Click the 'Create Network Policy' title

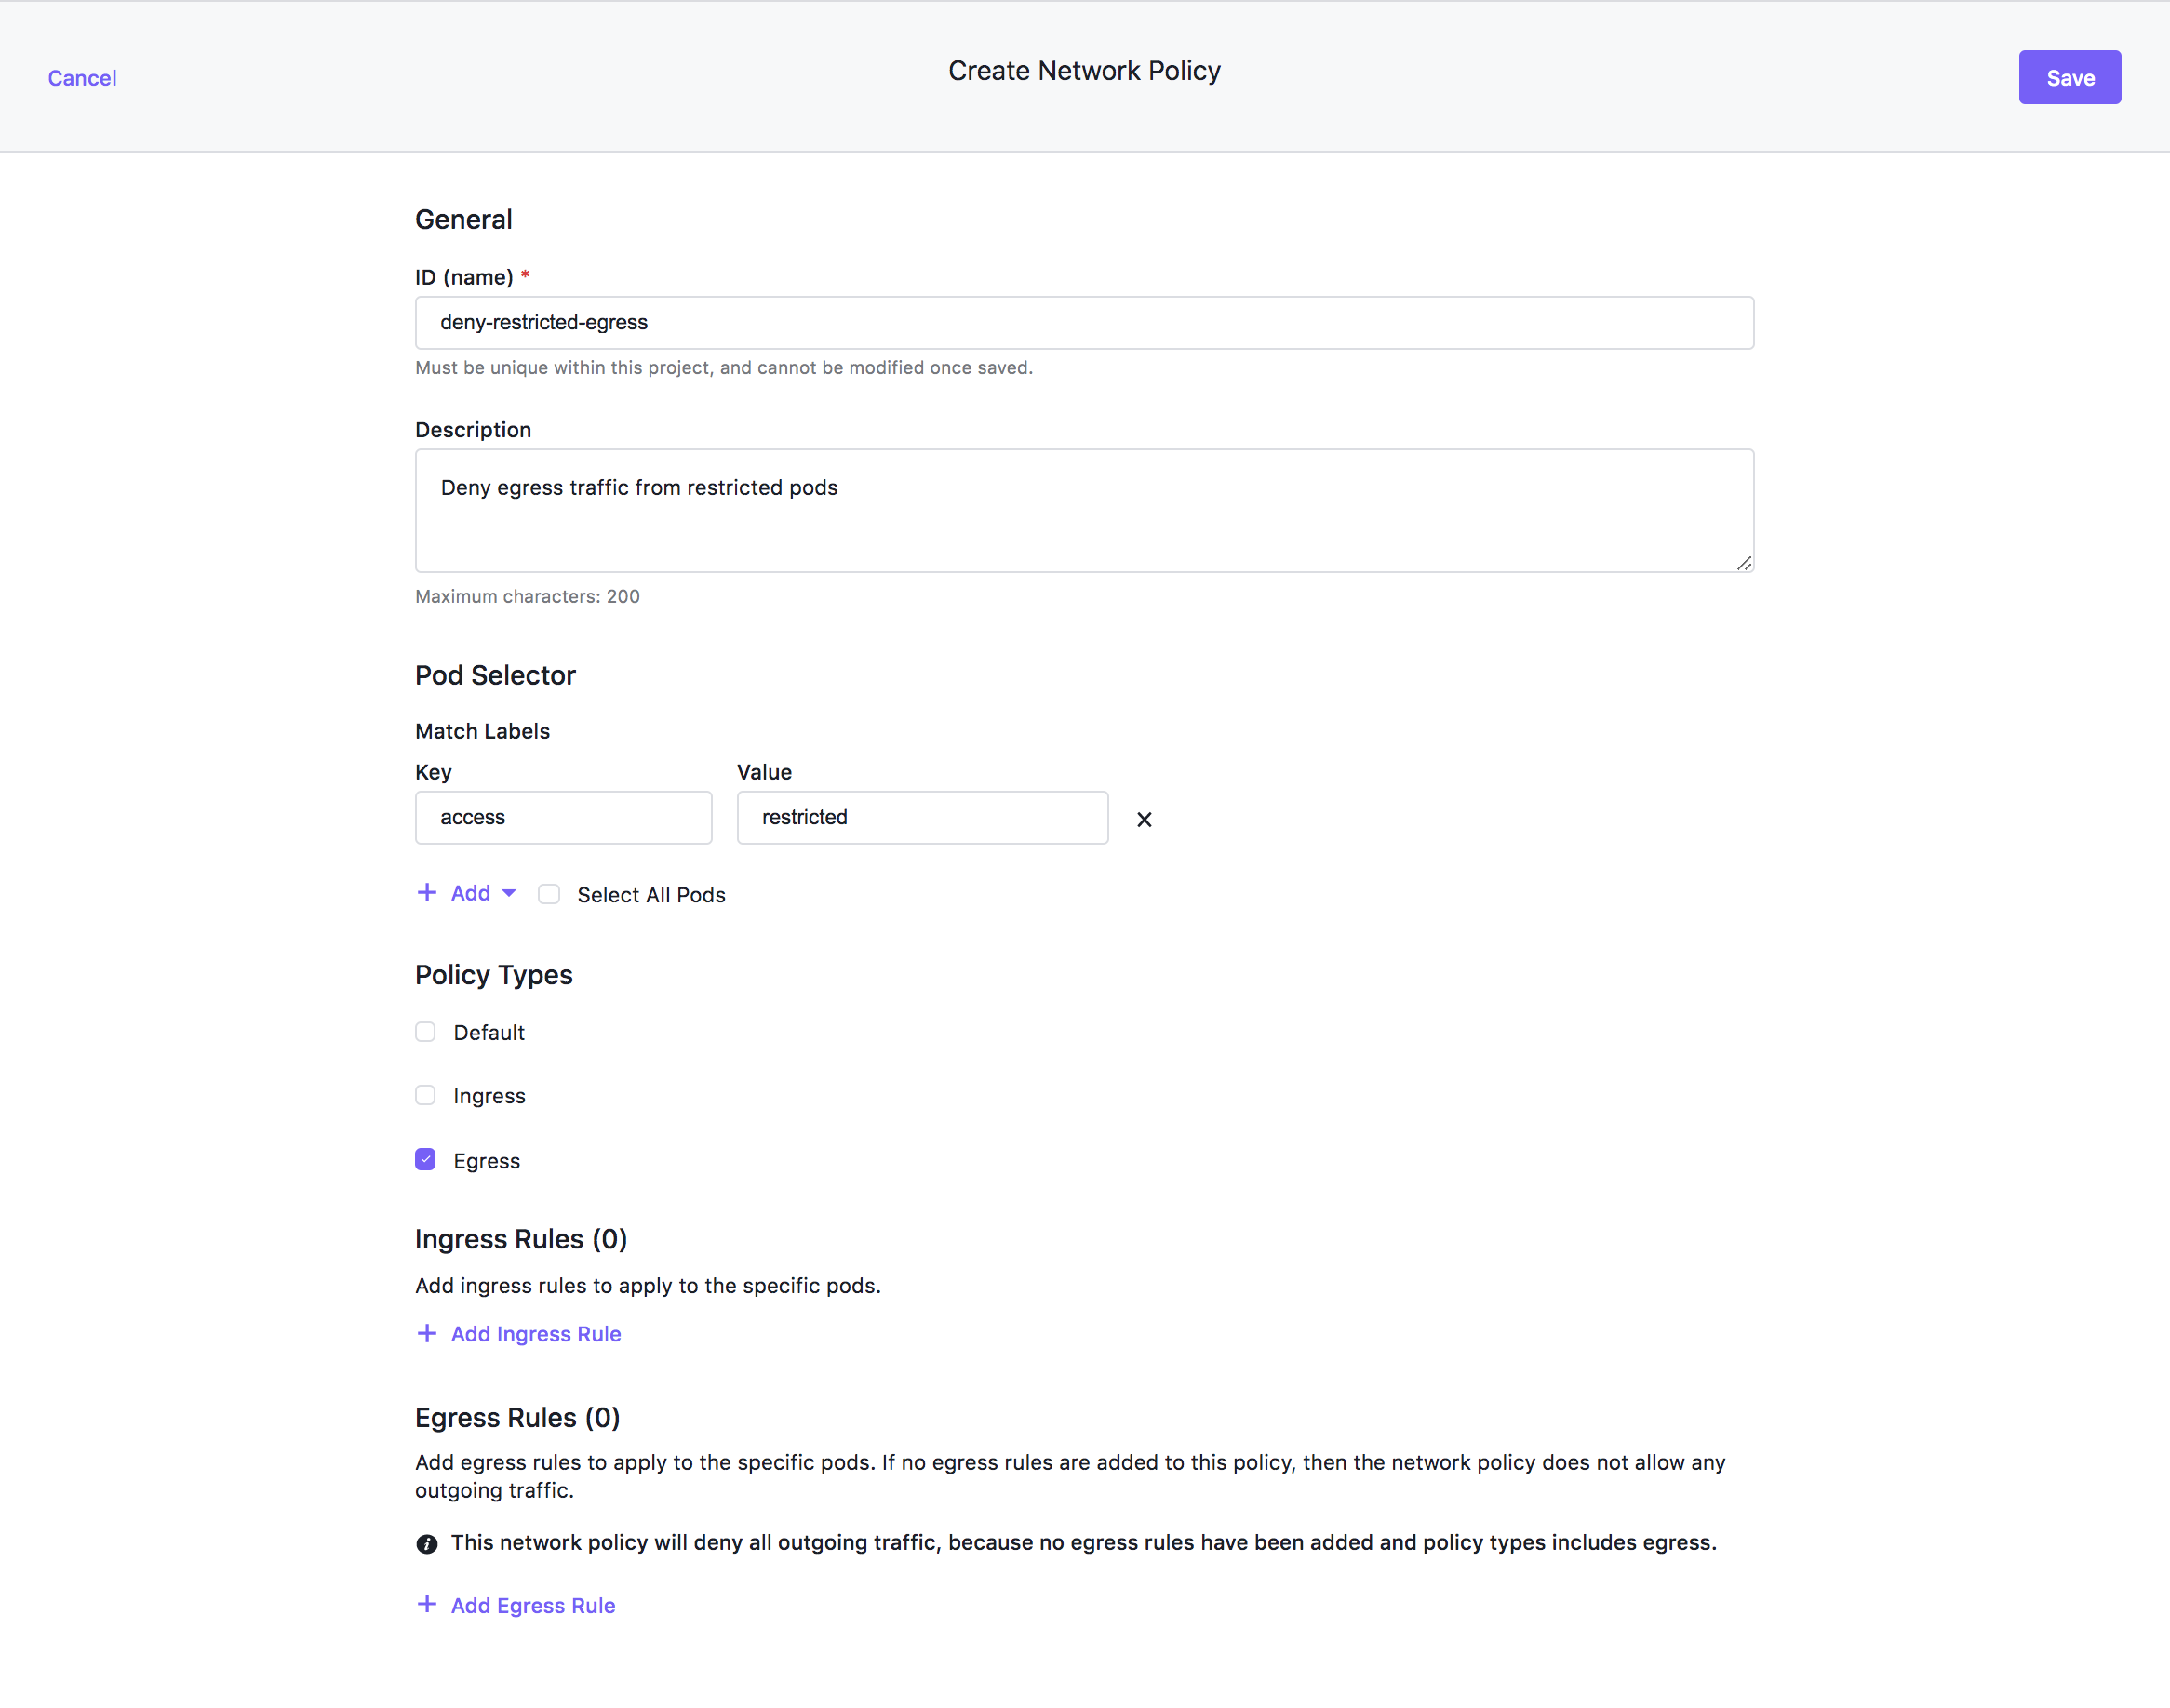click(x=1084, y=71)
